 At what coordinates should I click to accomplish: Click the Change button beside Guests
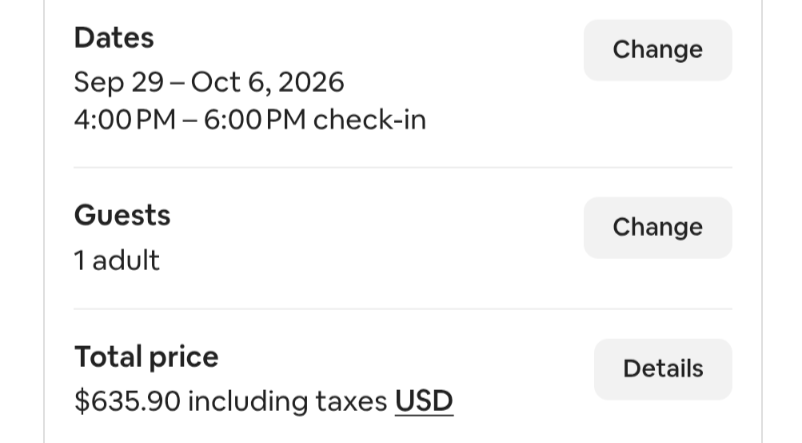pos(658,228)
